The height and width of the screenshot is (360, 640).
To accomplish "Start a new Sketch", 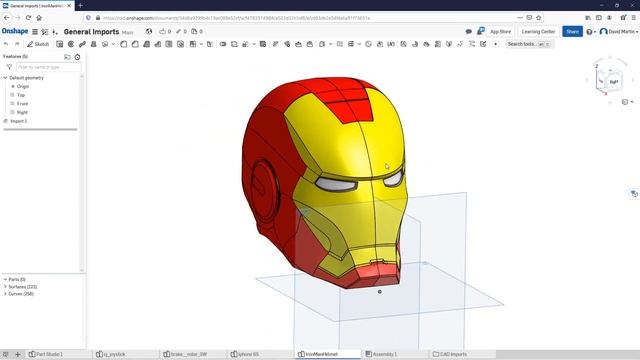I will pyautogui.click(x=38, y=44).
